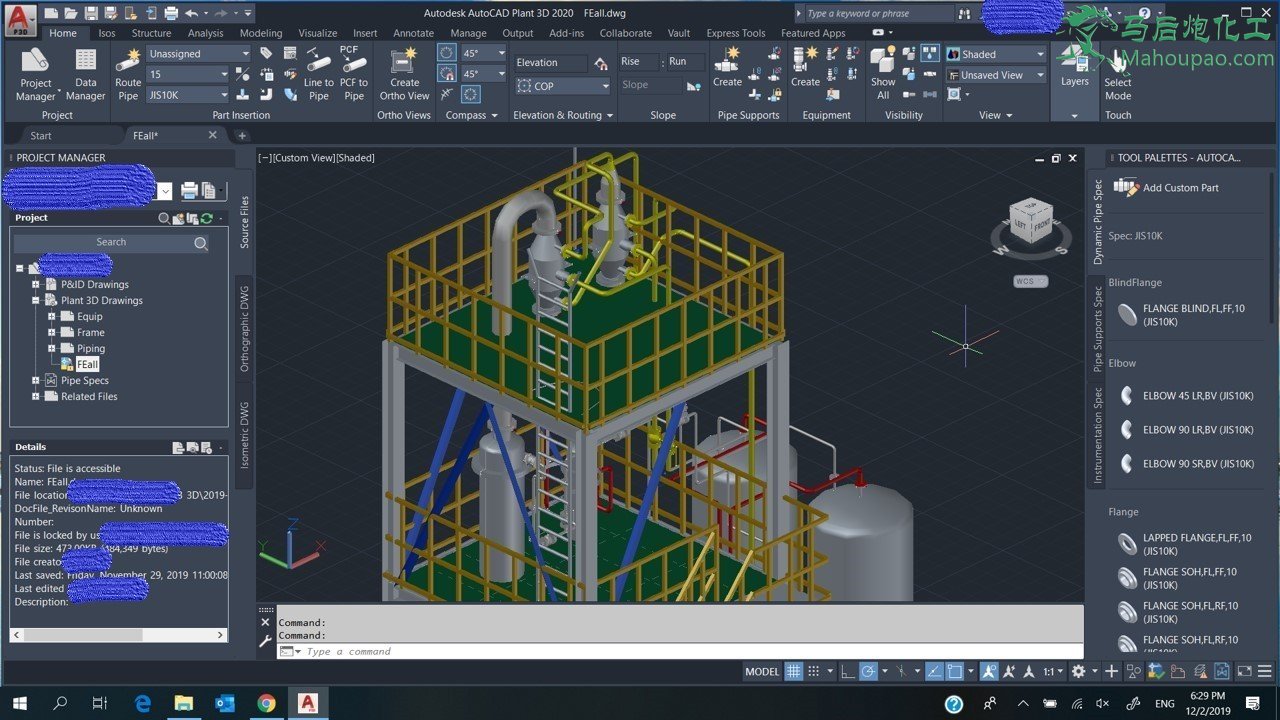Select Line to Pipe tool
Image resolution: width=1280 pixels, height=720 pixels.
tap(319, 74)
